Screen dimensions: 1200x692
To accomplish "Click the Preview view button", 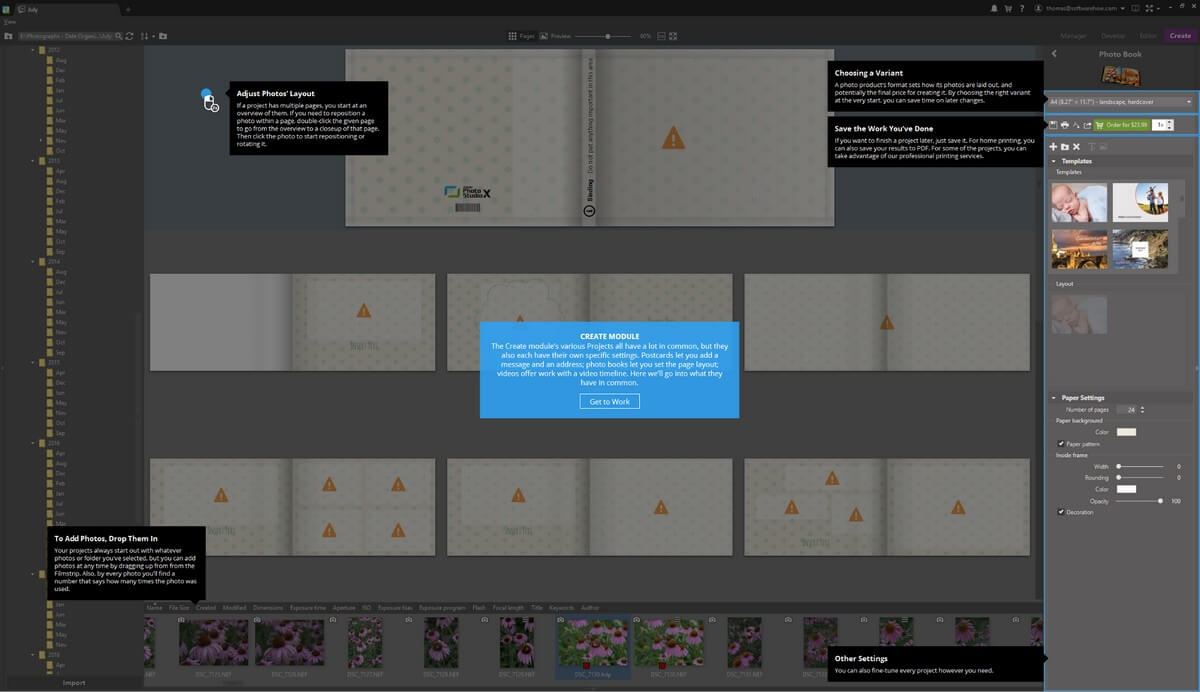I will 556,36.
